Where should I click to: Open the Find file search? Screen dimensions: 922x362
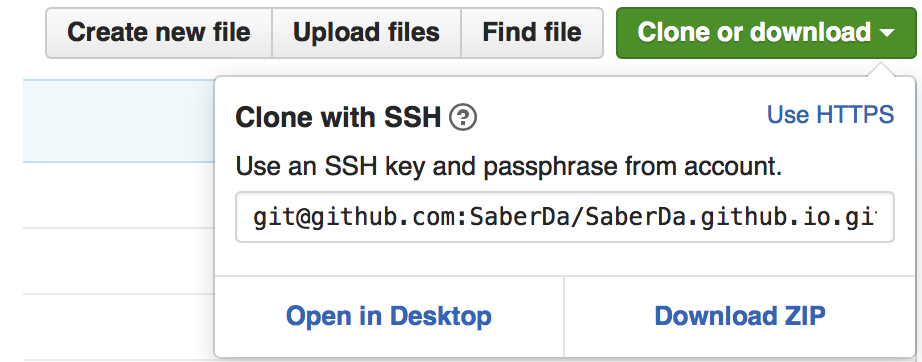(532, 33)
